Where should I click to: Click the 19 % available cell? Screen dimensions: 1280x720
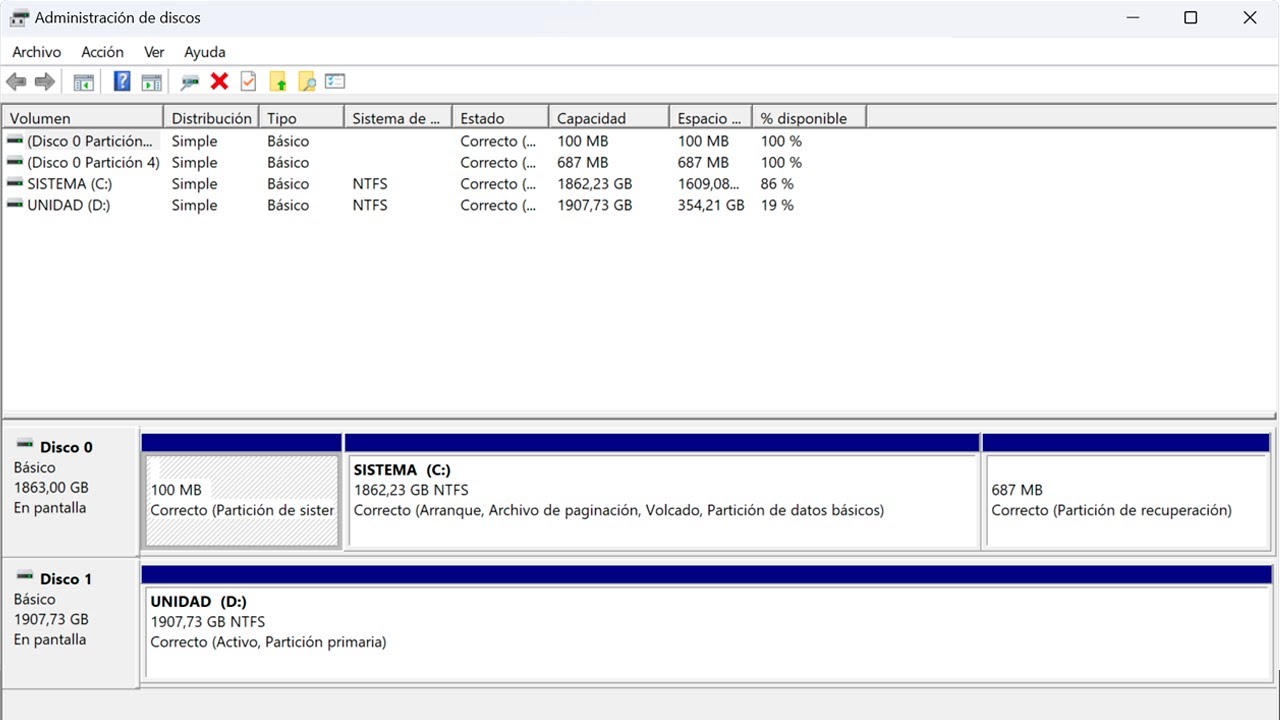(777, 205)
